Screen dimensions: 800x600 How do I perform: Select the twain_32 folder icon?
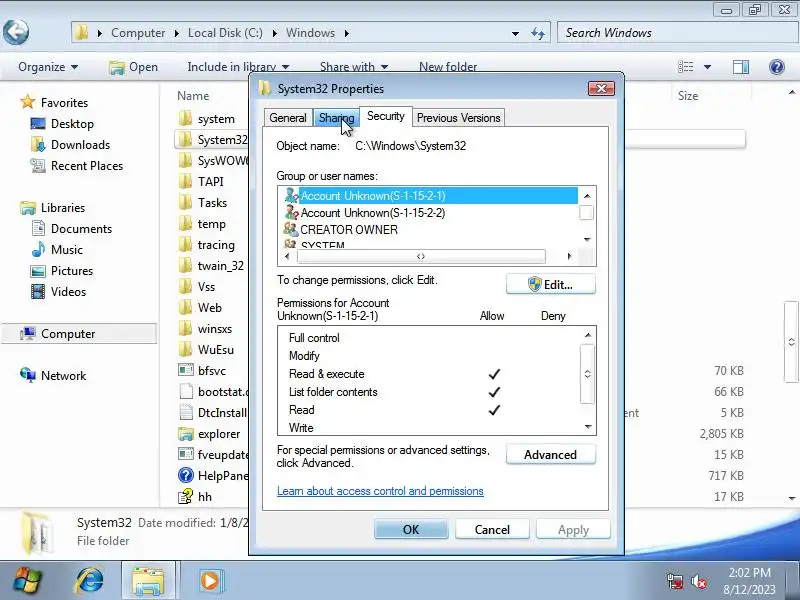(186, 265)
